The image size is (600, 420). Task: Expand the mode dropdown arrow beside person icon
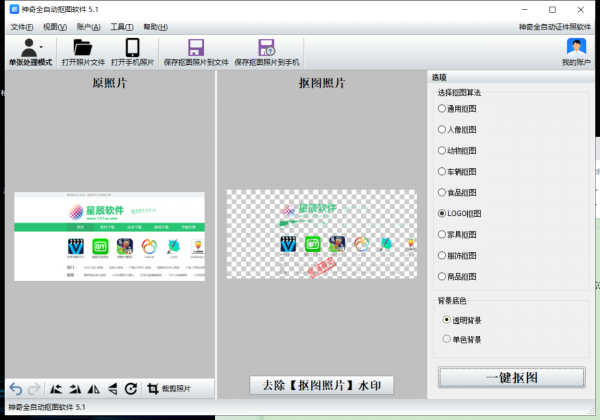click(x=41, y=47)
